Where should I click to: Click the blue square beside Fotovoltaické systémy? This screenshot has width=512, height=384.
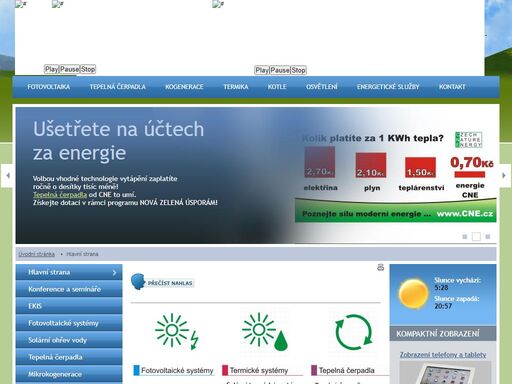pos(136,370)
